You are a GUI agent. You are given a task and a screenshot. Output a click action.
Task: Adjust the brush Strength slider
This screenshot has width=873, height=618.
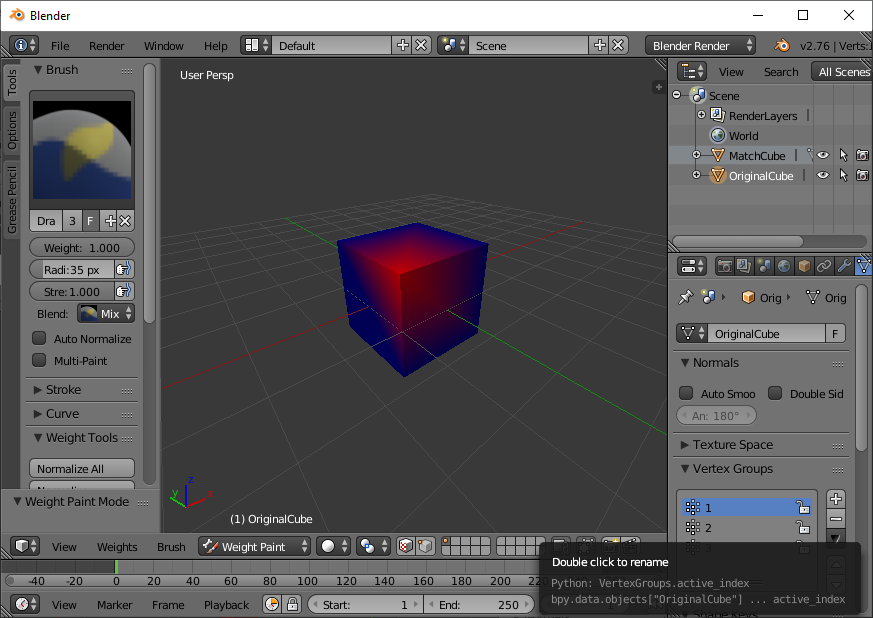point(72,292)
